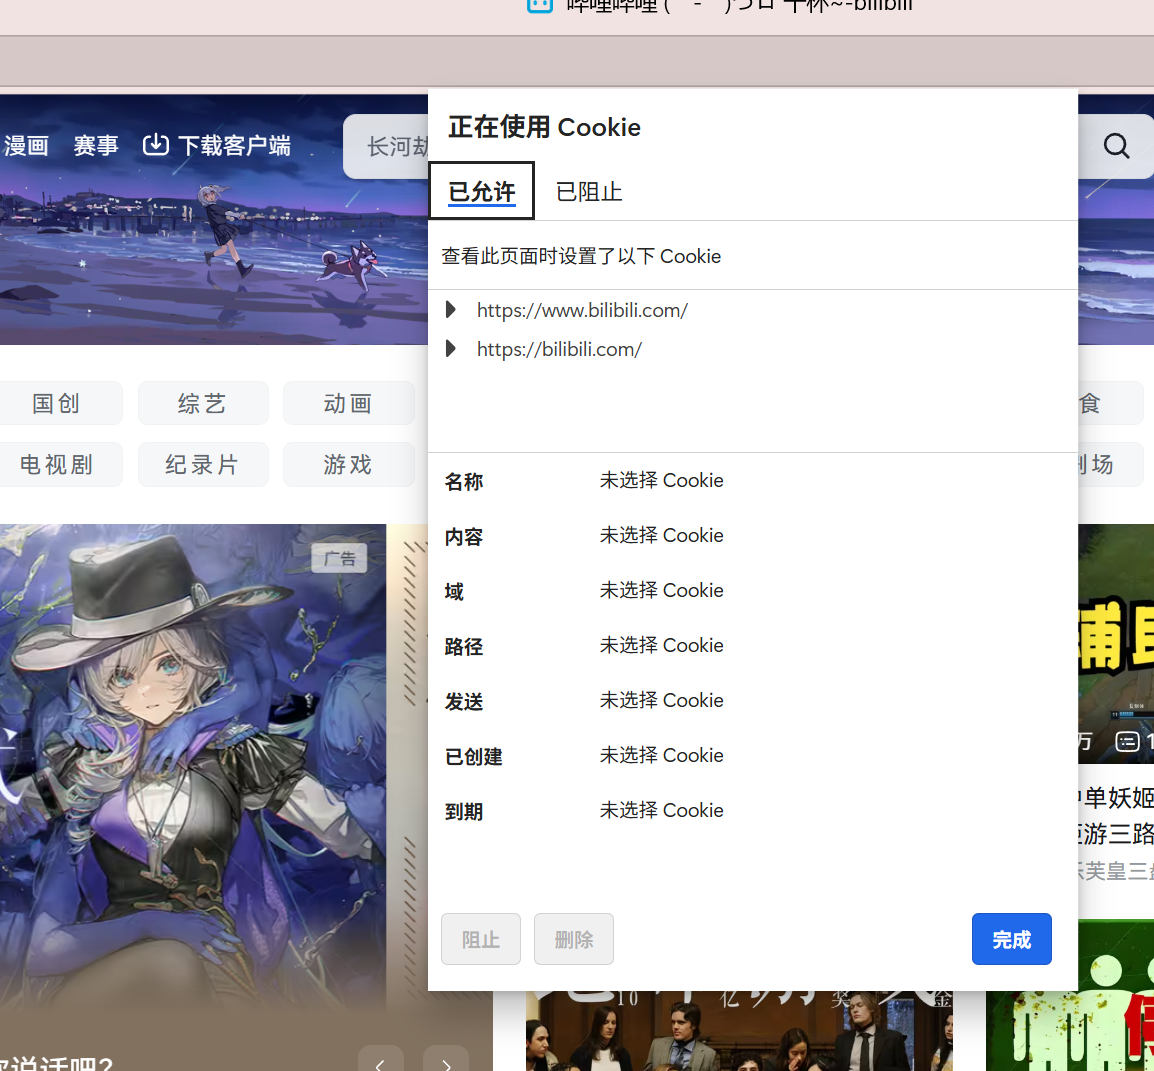
Task: Click the bilibili search input field
Action: coord(386,146)
